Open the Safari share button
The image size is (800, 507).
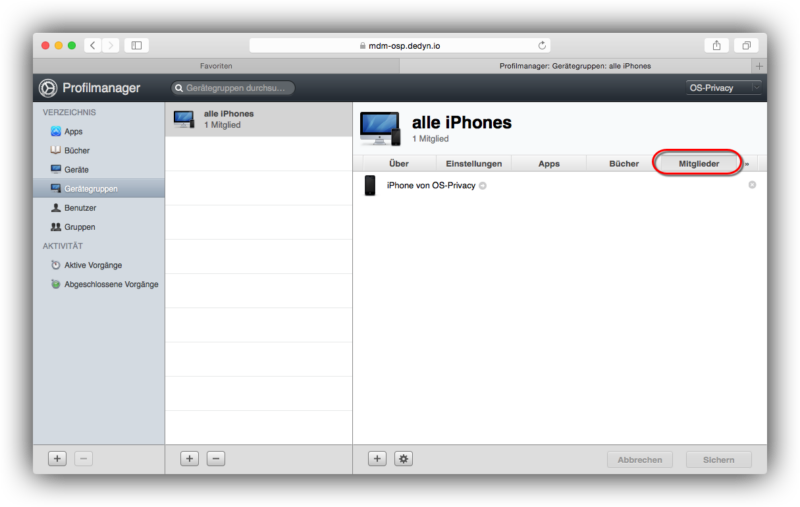point(717,45)
